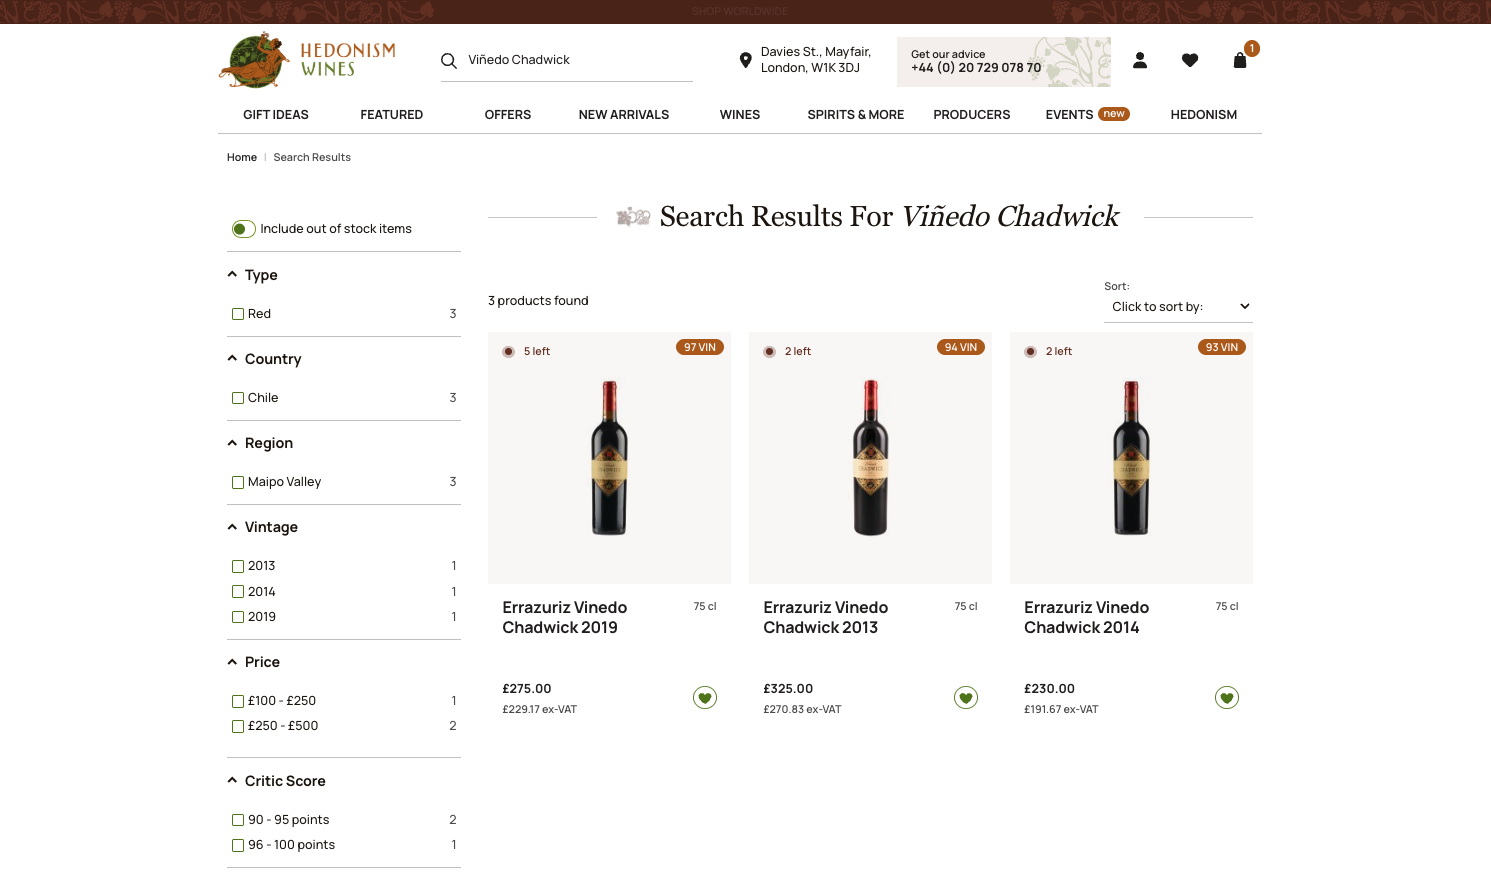Open the shopping bag cart icon
The width and height of the screenshot is (1491, 884).
[x=1240, y=60]
